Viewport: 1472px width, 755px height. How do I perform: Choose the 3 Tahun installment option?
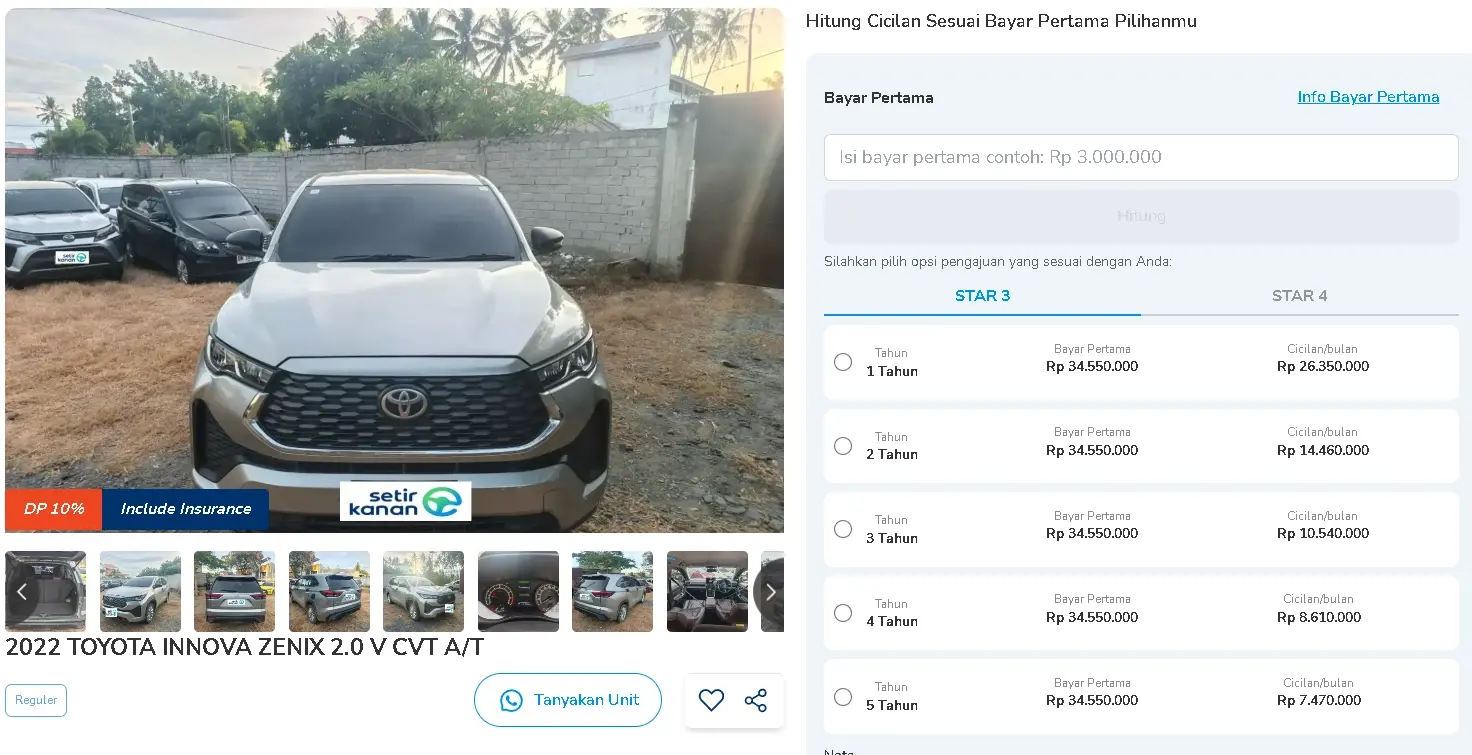(843, 529)
